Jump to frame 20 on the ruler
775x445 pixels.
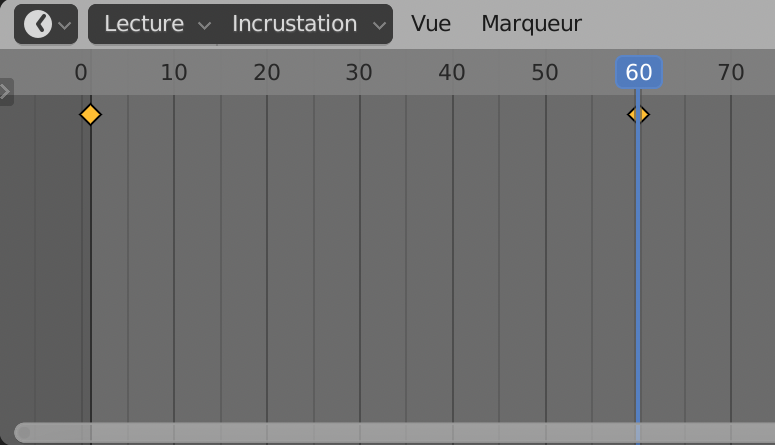pos(267,72)
